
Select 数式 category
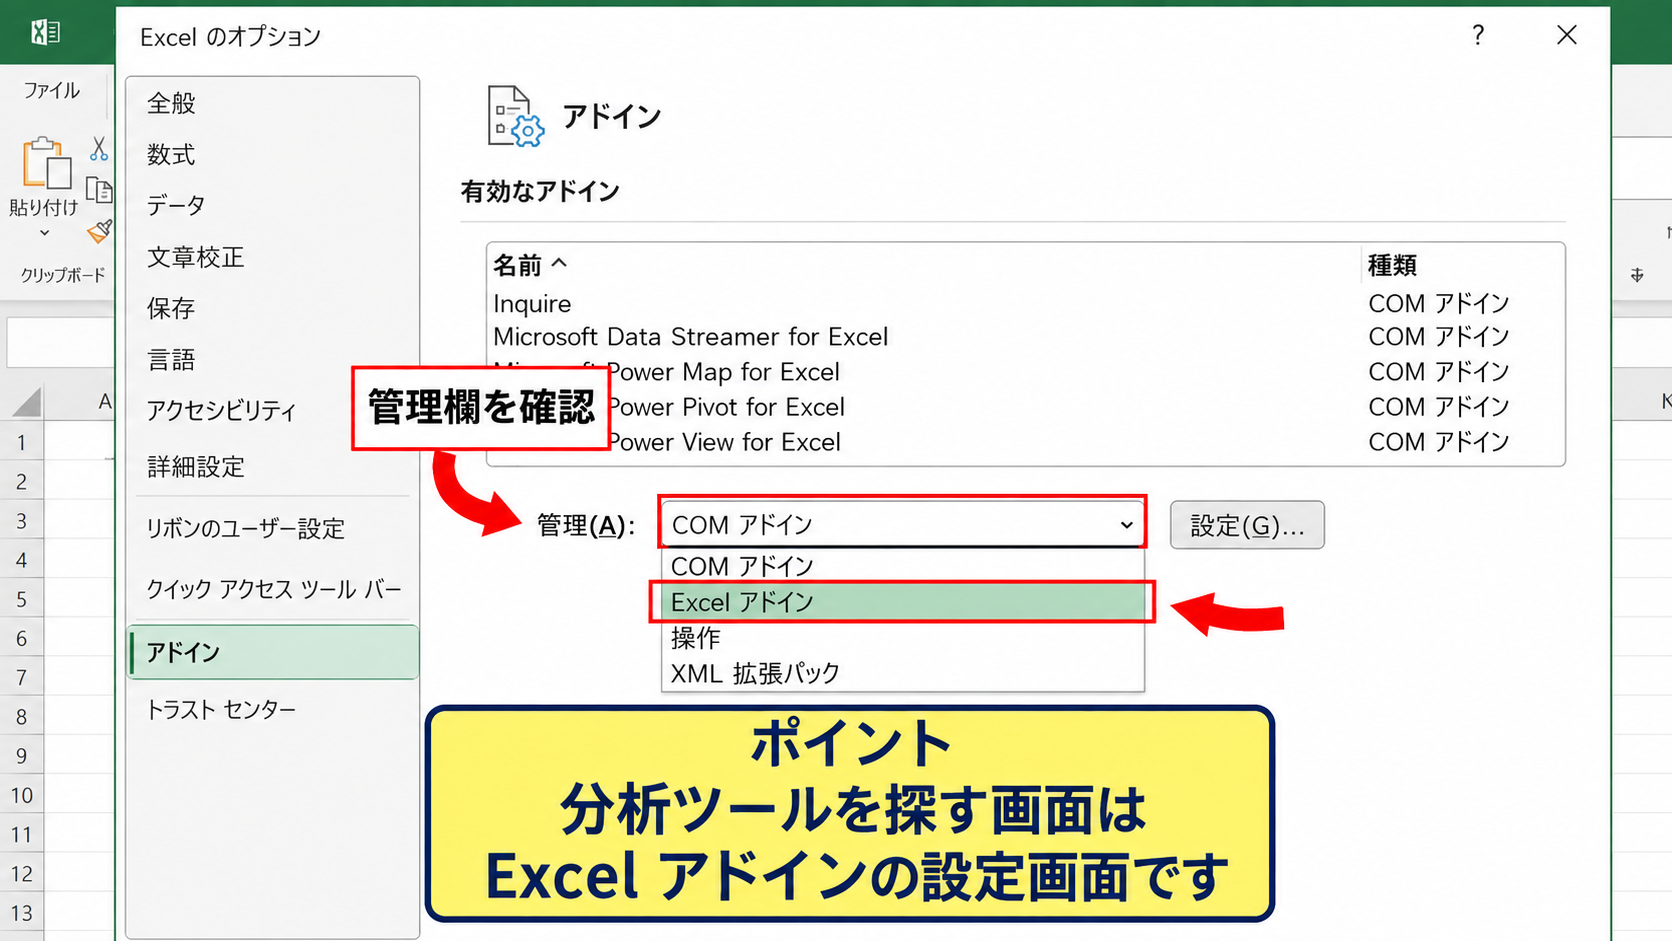coord(272,154)
